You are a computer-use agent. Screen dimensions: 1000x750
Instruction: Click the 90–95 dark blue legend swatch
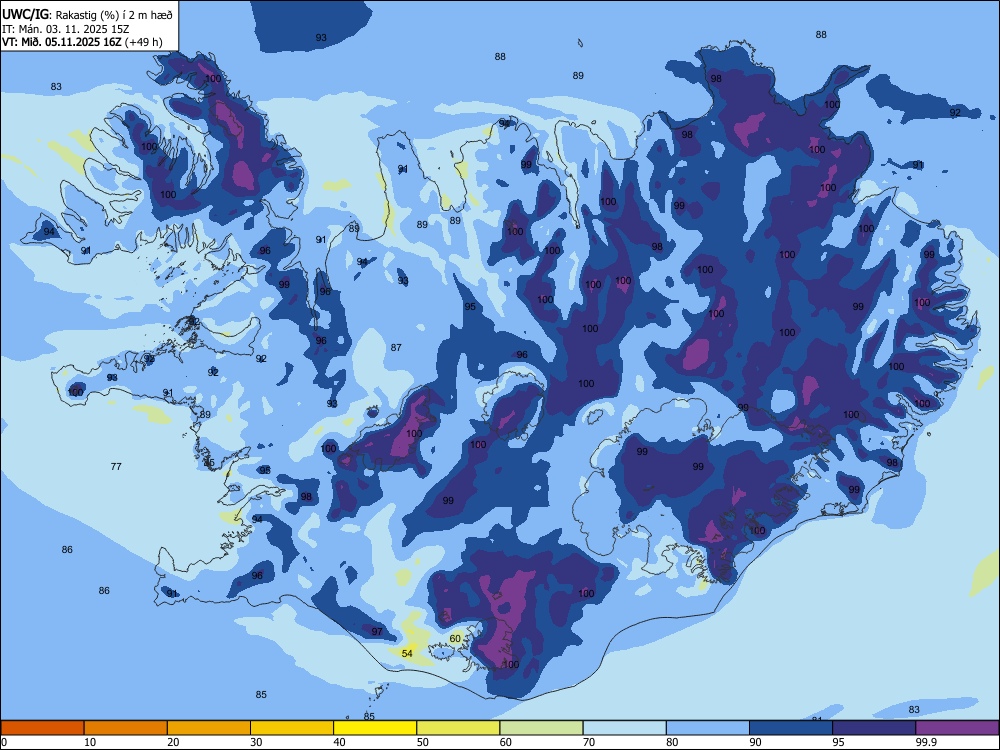coord(791,728)
